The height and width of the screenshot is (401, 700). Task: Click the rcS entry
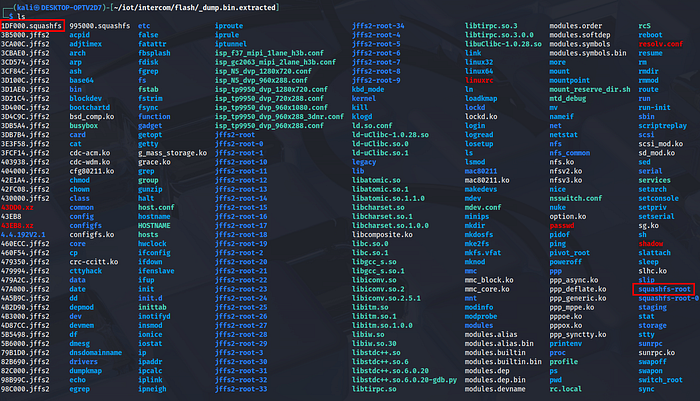[645, 25]
